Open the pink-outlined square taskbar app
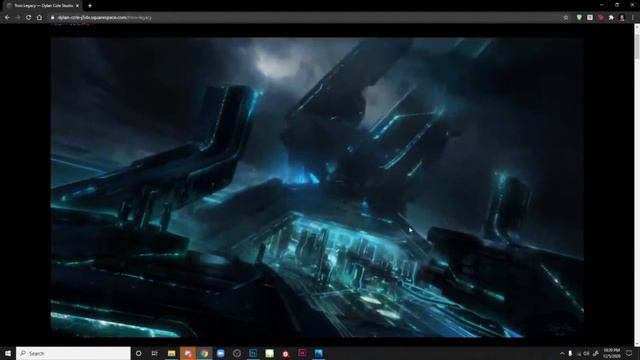This screenshot has height=360, width=640. tap(302, 353)
